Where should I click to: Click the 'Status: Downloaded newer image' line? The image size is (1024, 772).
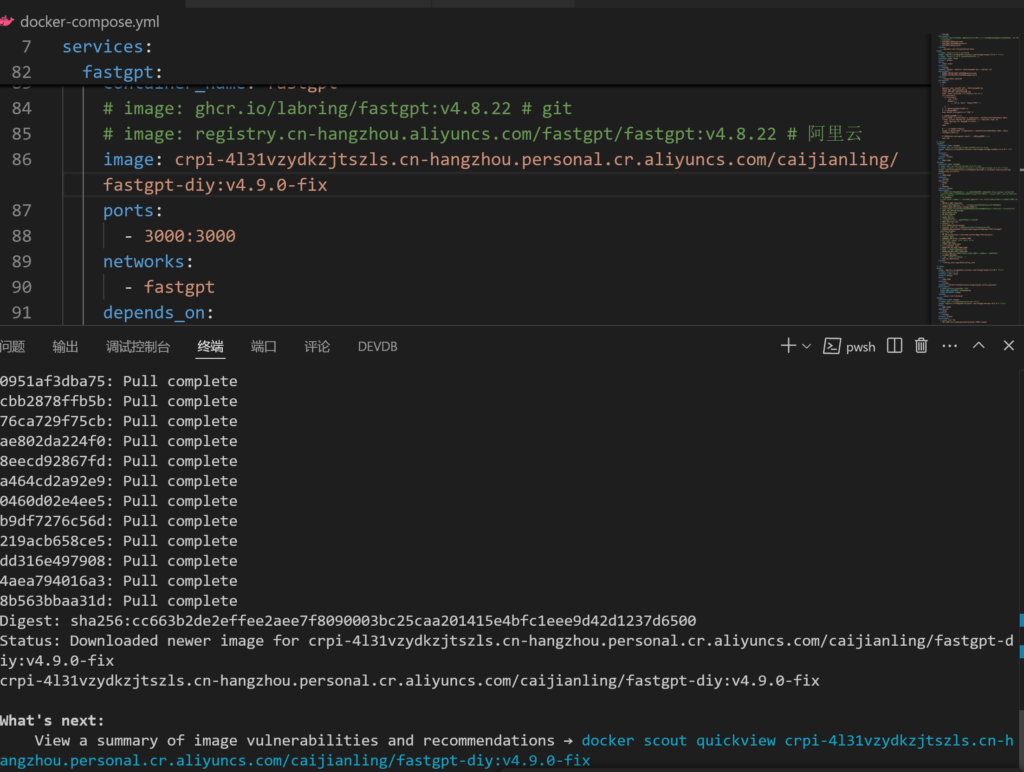tap(507, 651)
